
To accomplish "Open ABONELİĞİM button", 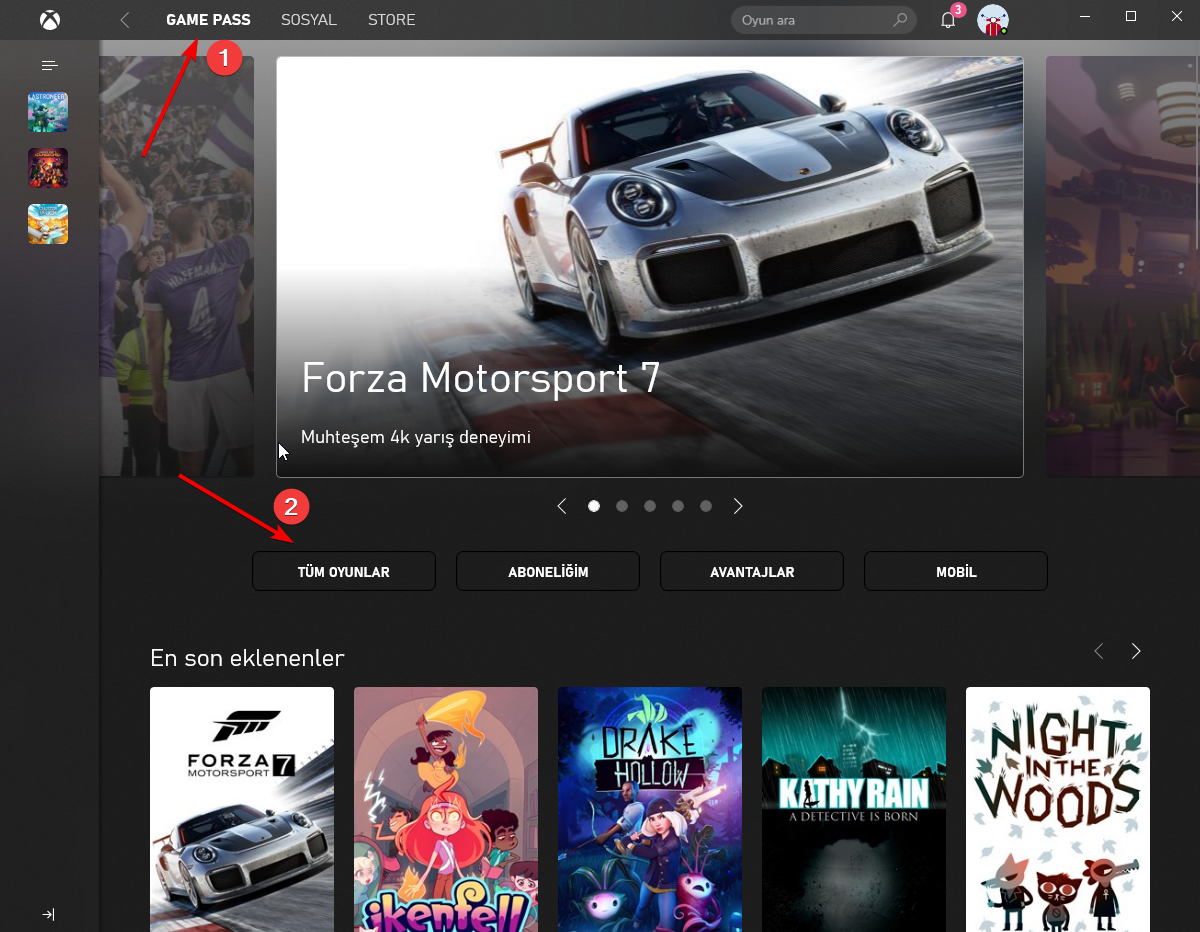I will tap(548, 572).
